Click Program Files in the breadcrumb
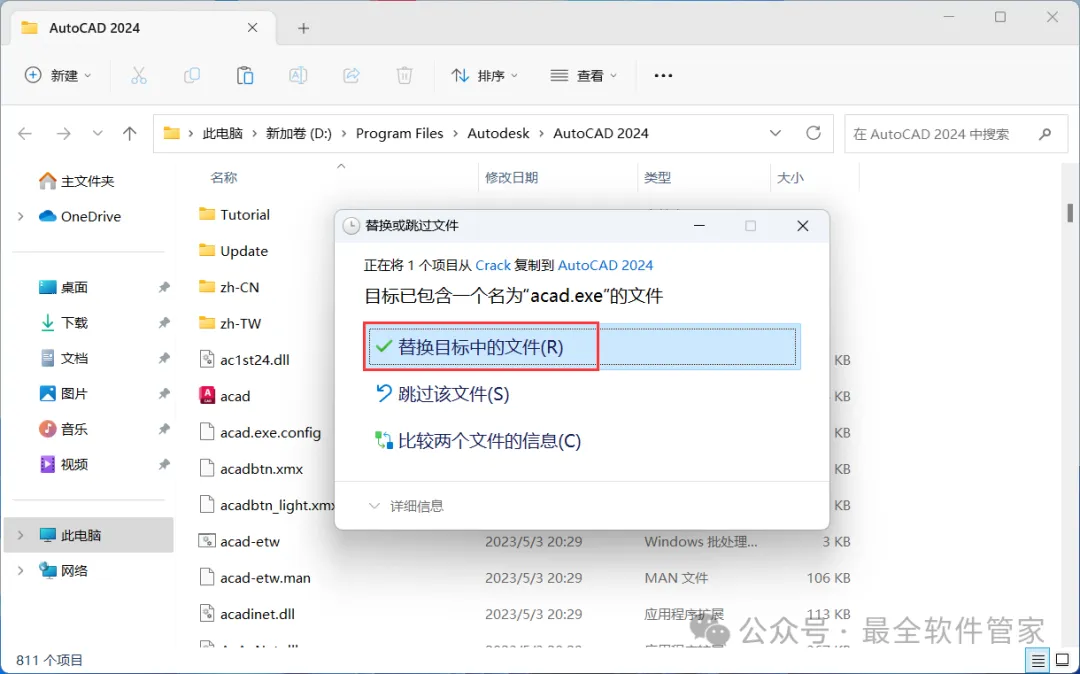Viewport: 1080px width, 674px height. [399, 134]
